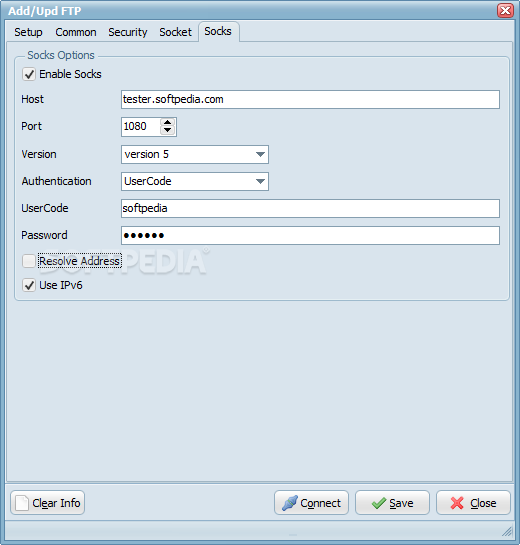Open the Common tab
Viewport: 520px width, 545px height.
click(x=76, y=32)
